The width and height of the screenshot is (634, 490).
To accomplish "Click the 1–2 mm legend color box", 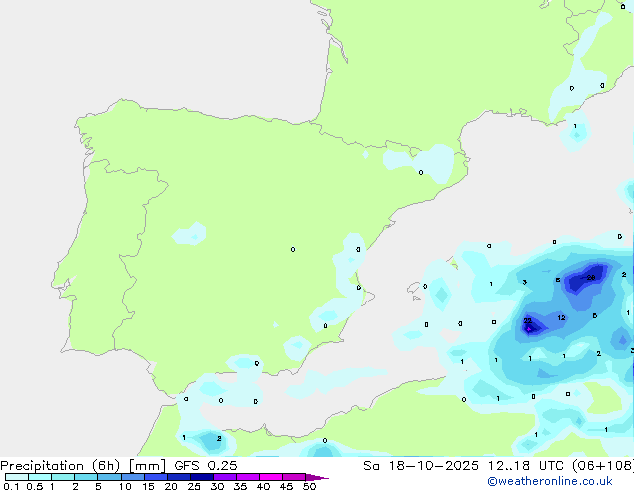I will tap(63, 477).
